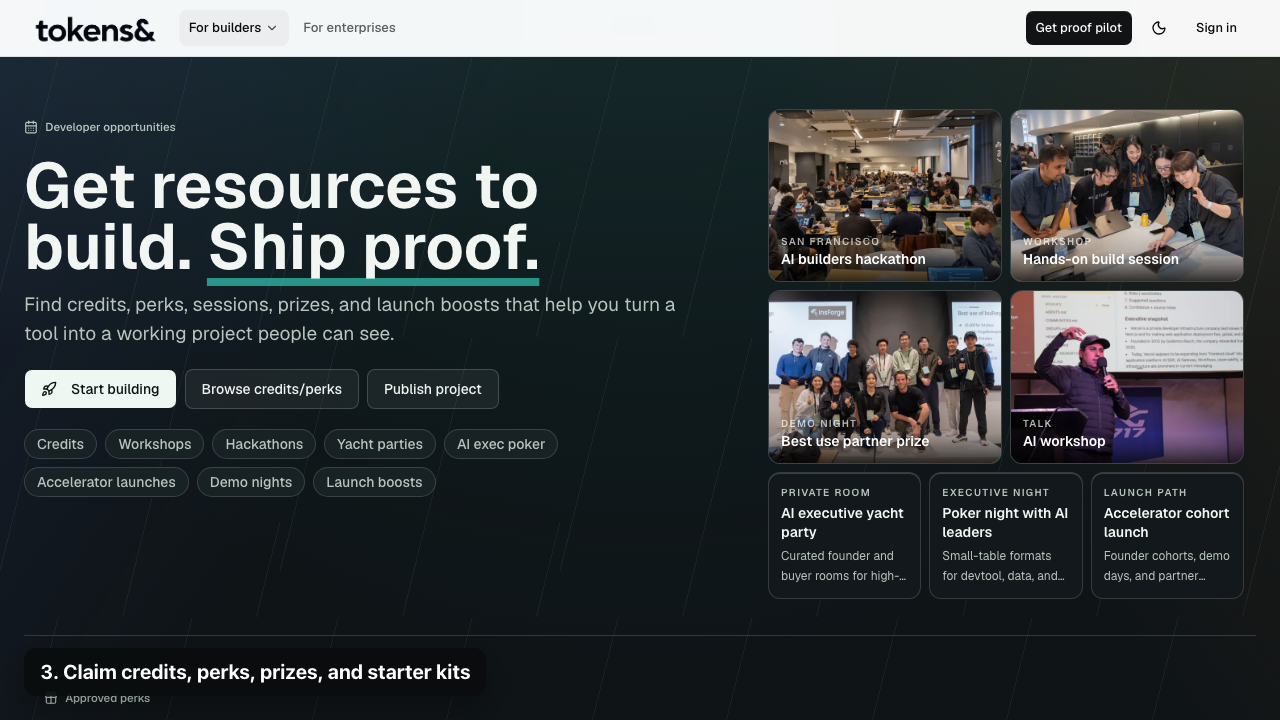Select the Accelerator launches chip
Viewport: 1280px width, 720px height.
click(106, 482)
